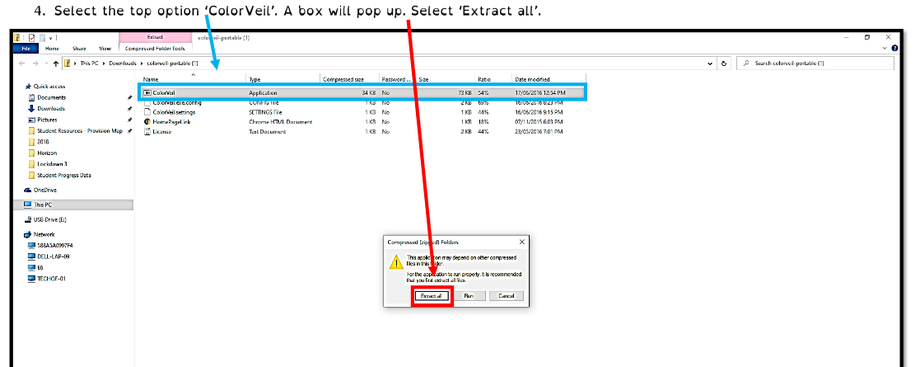Open the HomePageLink Chrome HTML icon
The image size is (920, 367).
click(148, 122)
